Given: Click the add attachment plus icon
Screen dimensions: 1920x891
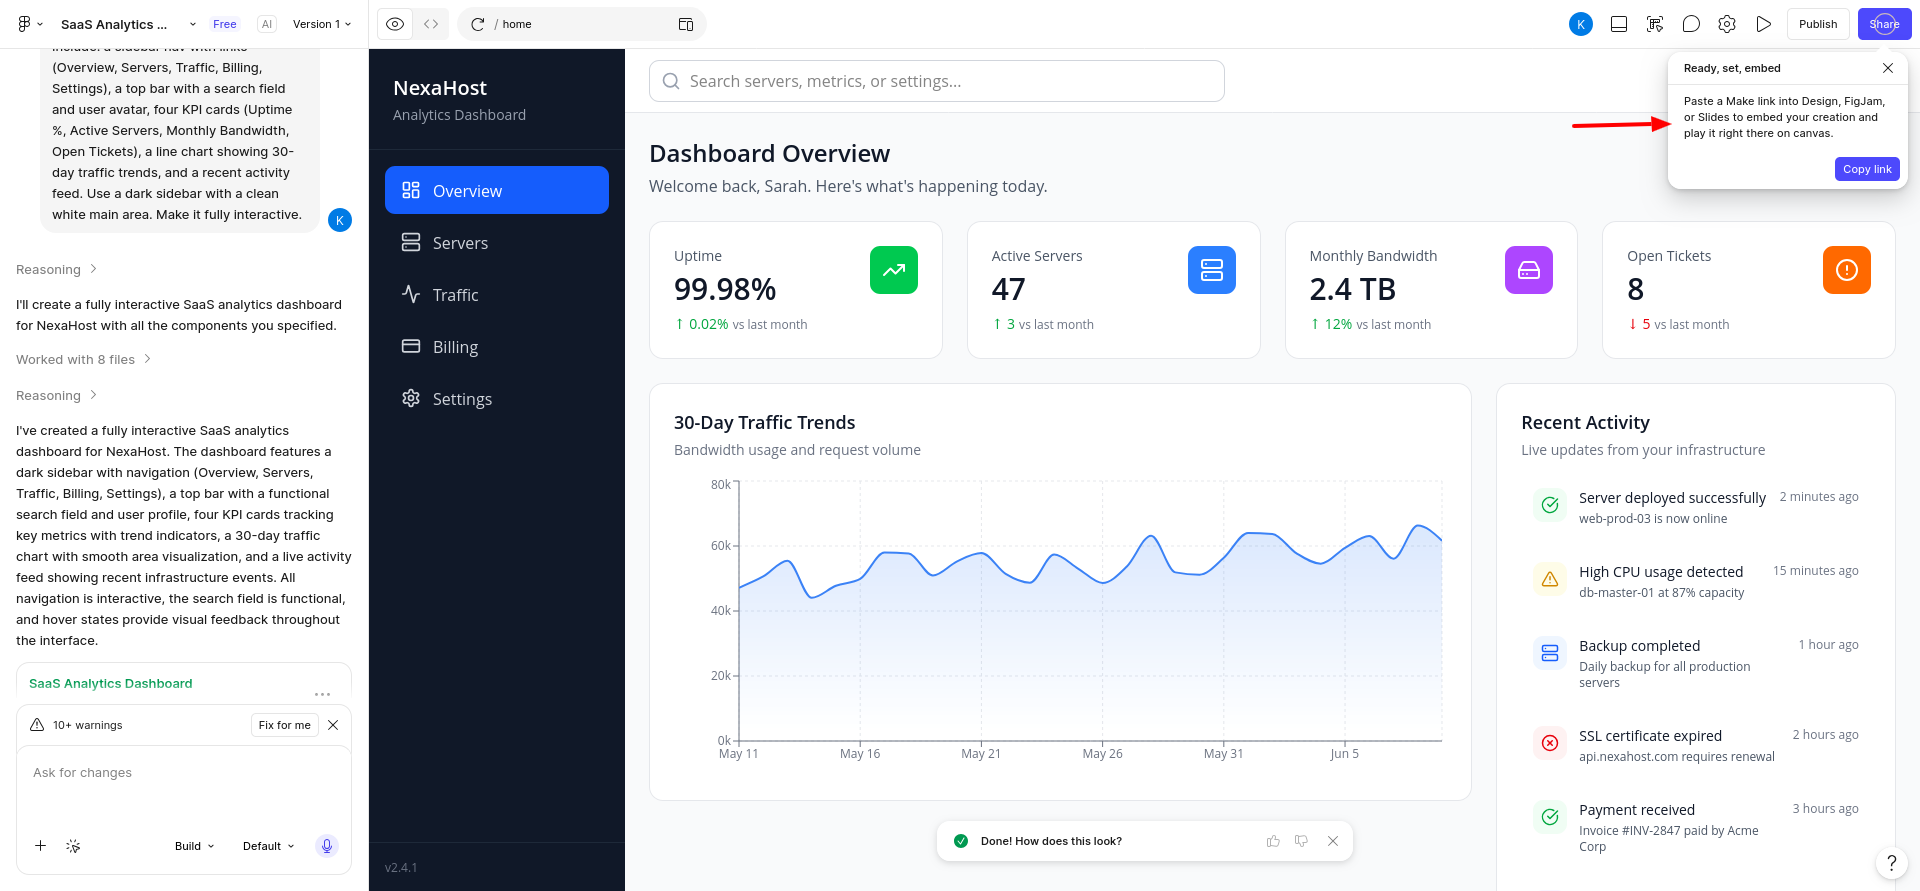Looking at the screenshot, I should tap(41, 846).
